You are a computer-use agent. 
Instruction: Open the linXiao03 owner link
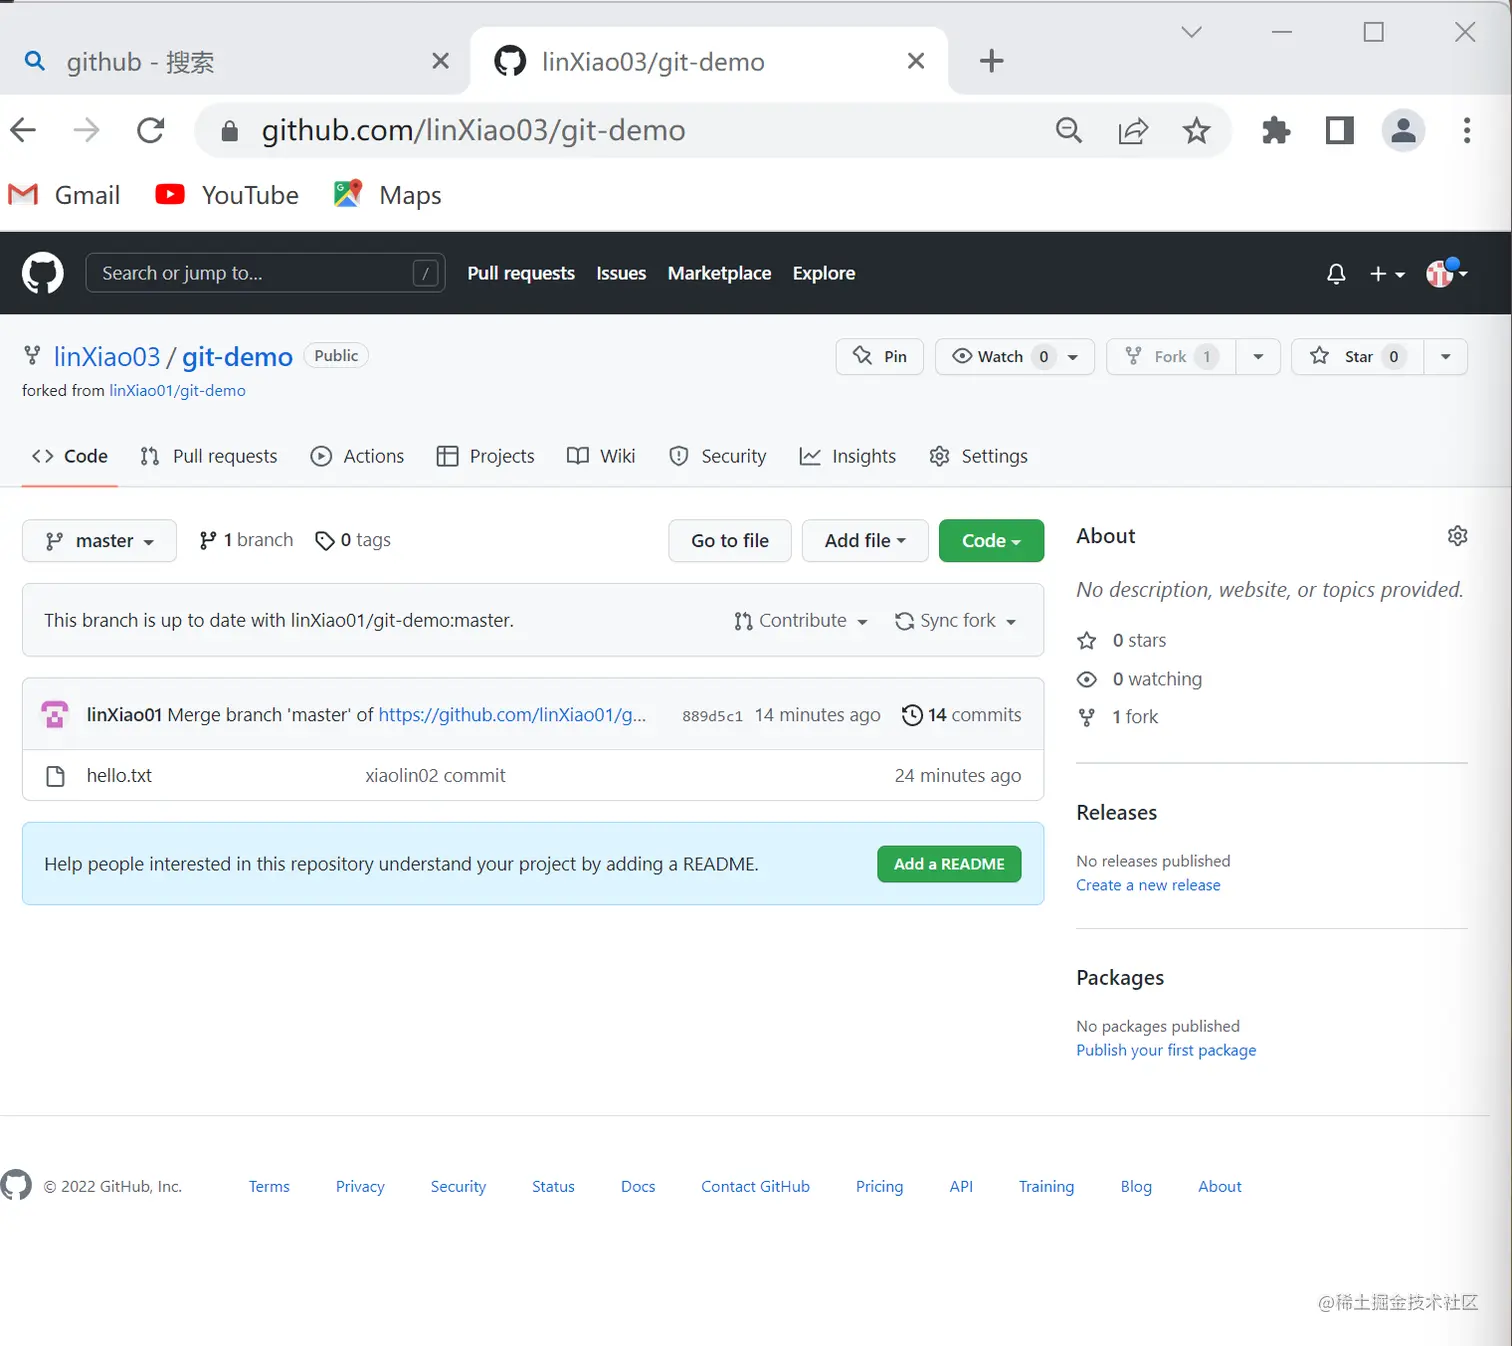107,357
